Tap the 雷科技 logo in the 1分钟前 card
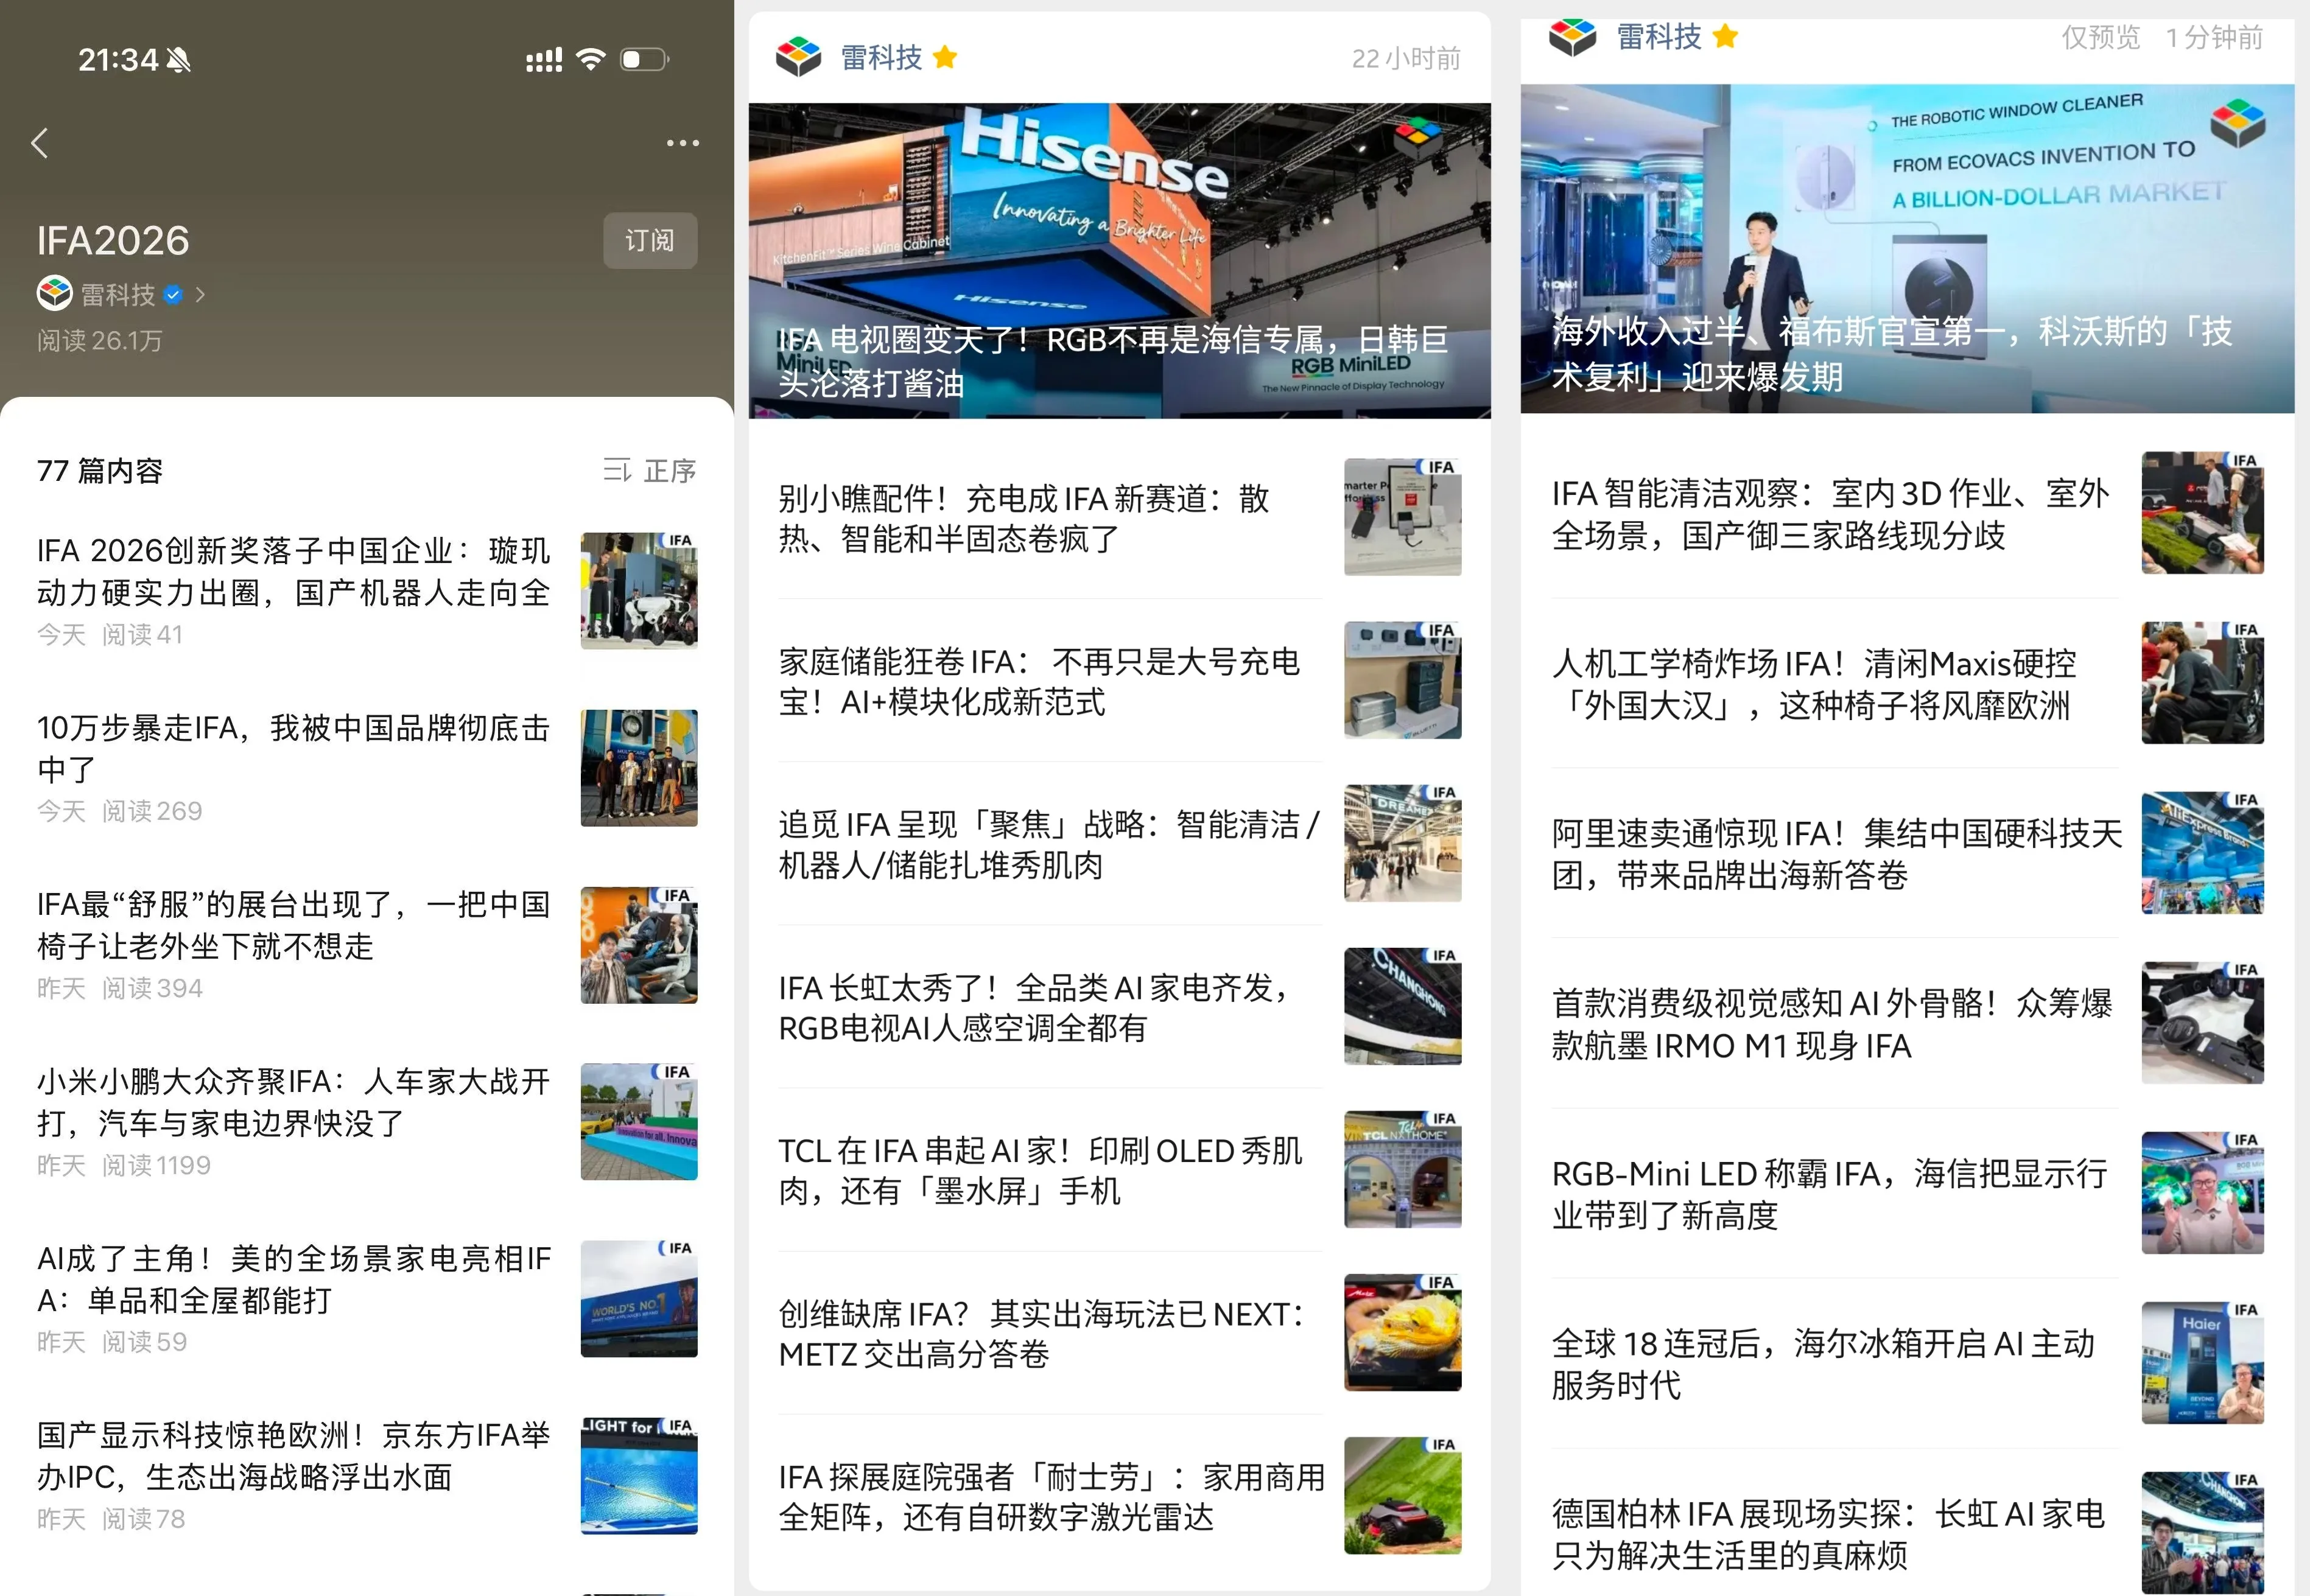 (x=1573, y=37)
